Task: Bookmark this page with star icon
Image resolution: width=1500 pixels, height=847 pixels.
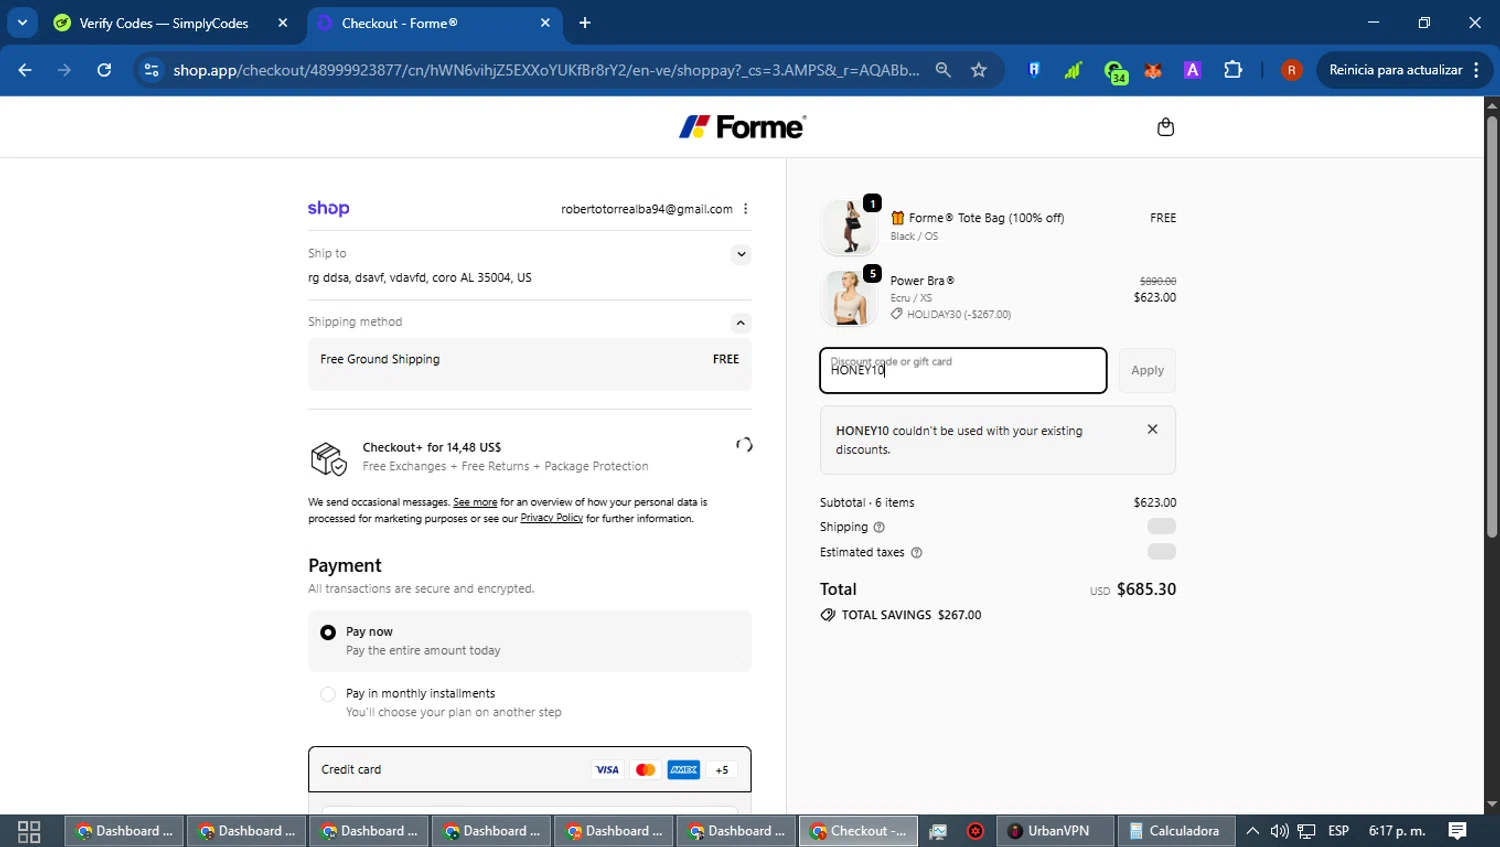Action: pos(979,70)
